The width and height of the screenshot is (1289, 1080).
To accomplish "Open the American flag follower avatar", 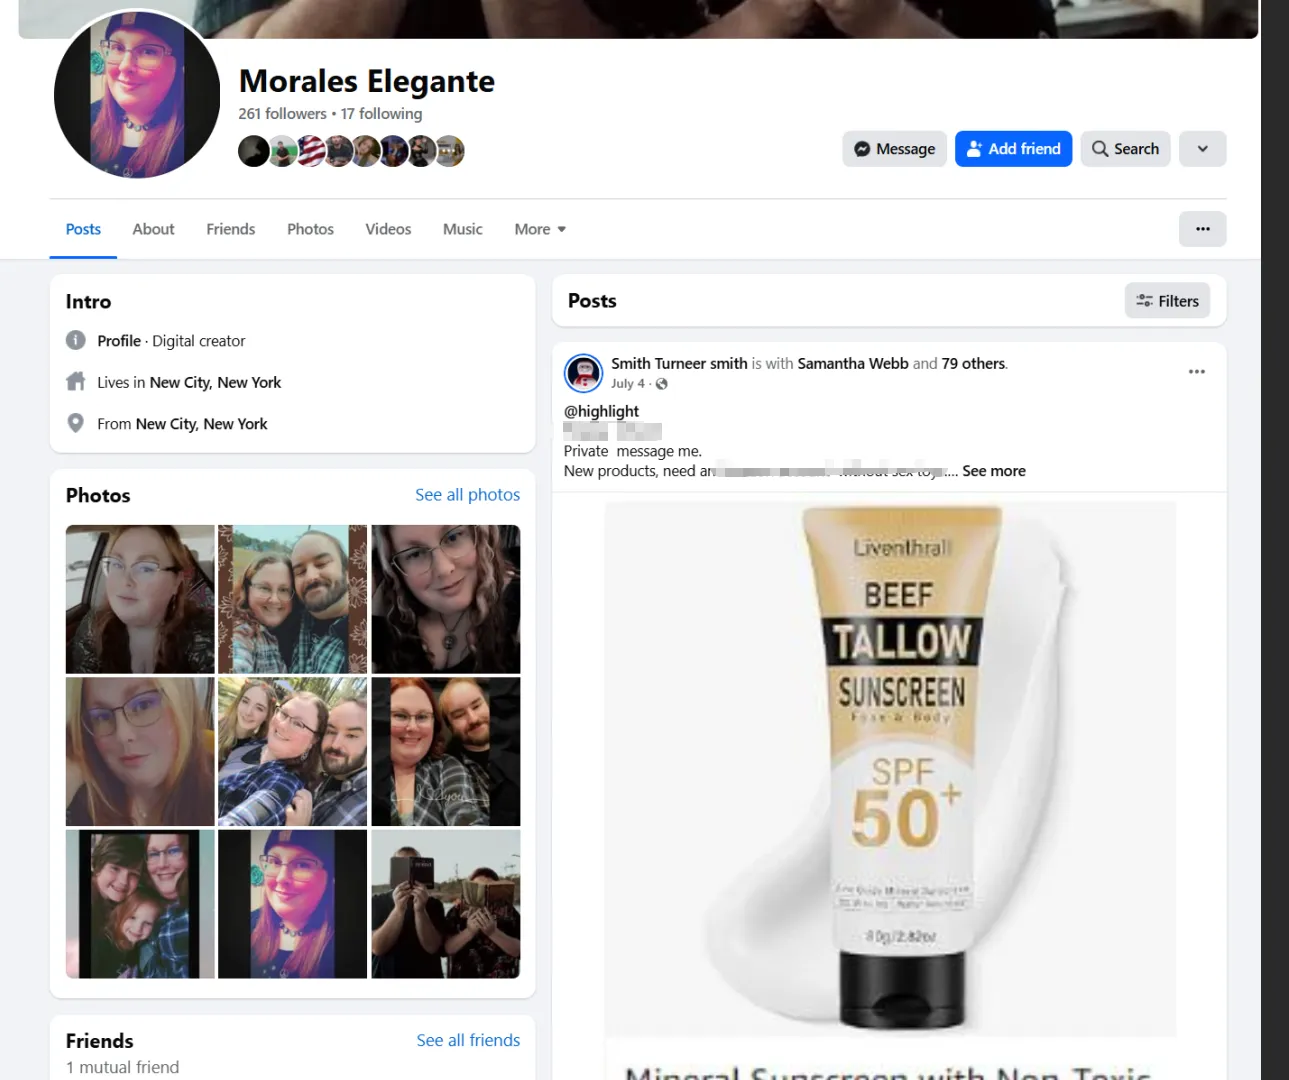I will (311, 151).
